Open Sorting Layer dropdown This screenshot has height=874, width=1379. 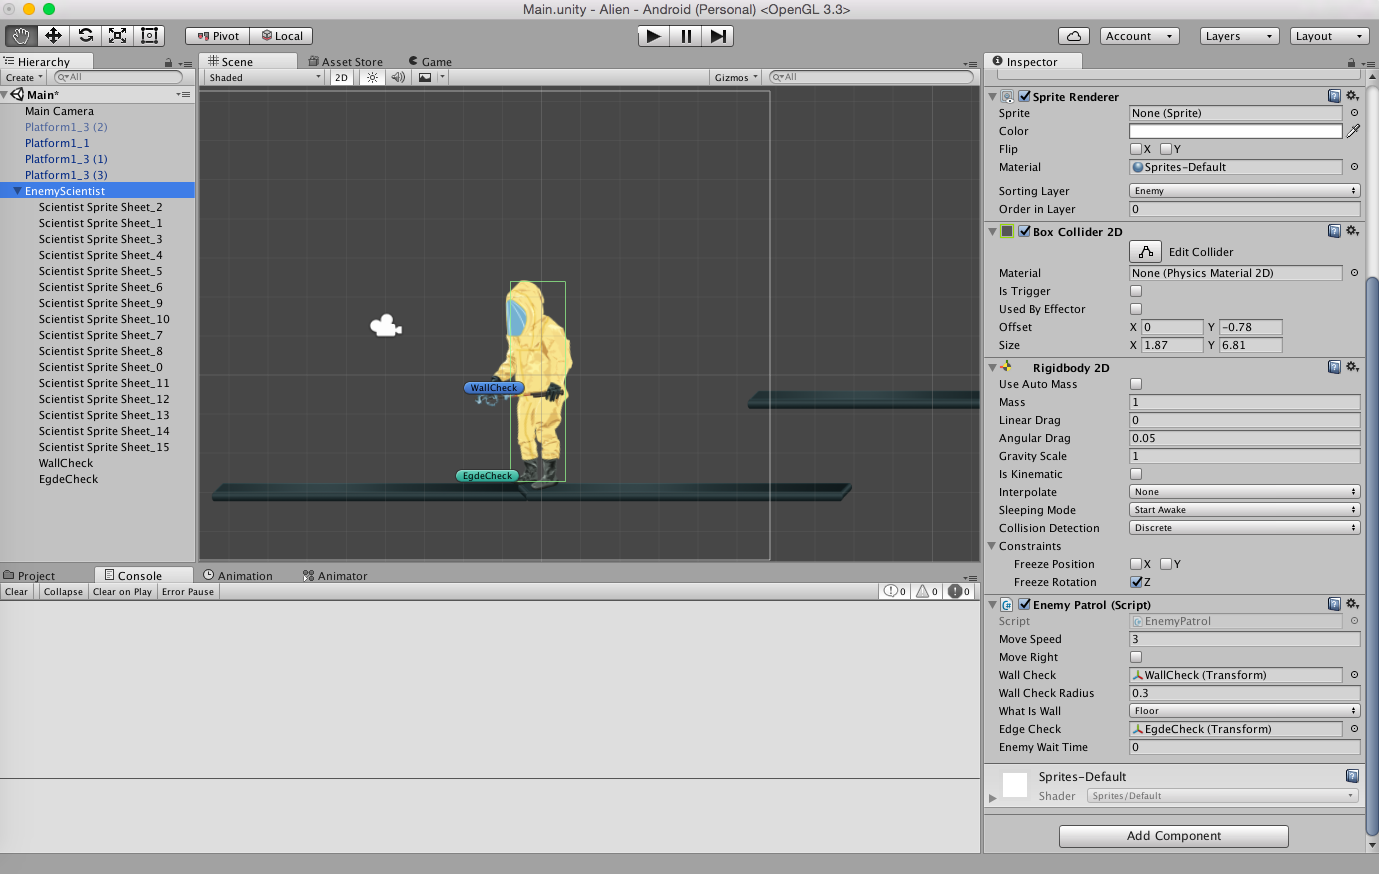click(1245, 191)
